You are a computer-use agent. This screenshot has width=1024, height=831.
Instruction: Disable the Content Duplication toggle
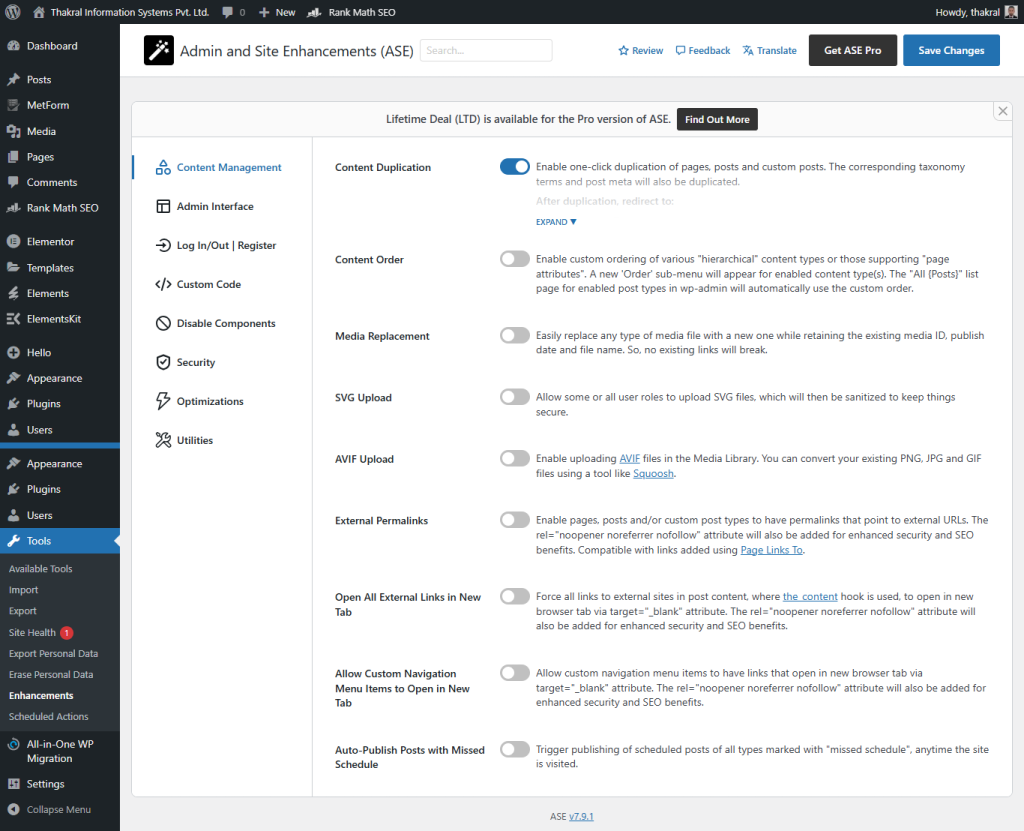pos(514,166)
